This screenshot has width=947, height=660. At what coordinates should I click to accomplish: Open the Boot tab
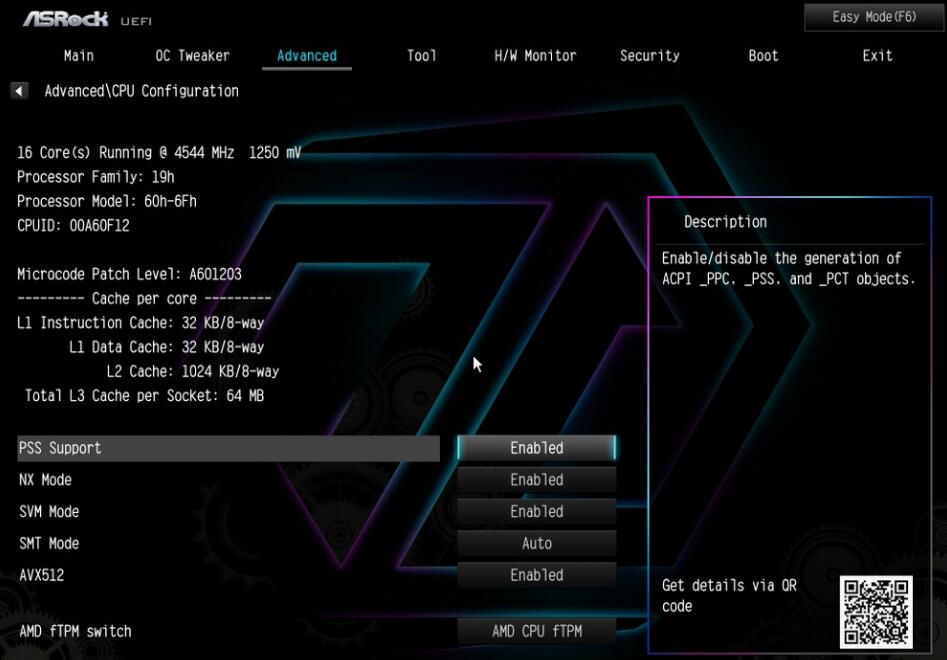point(763,56)
